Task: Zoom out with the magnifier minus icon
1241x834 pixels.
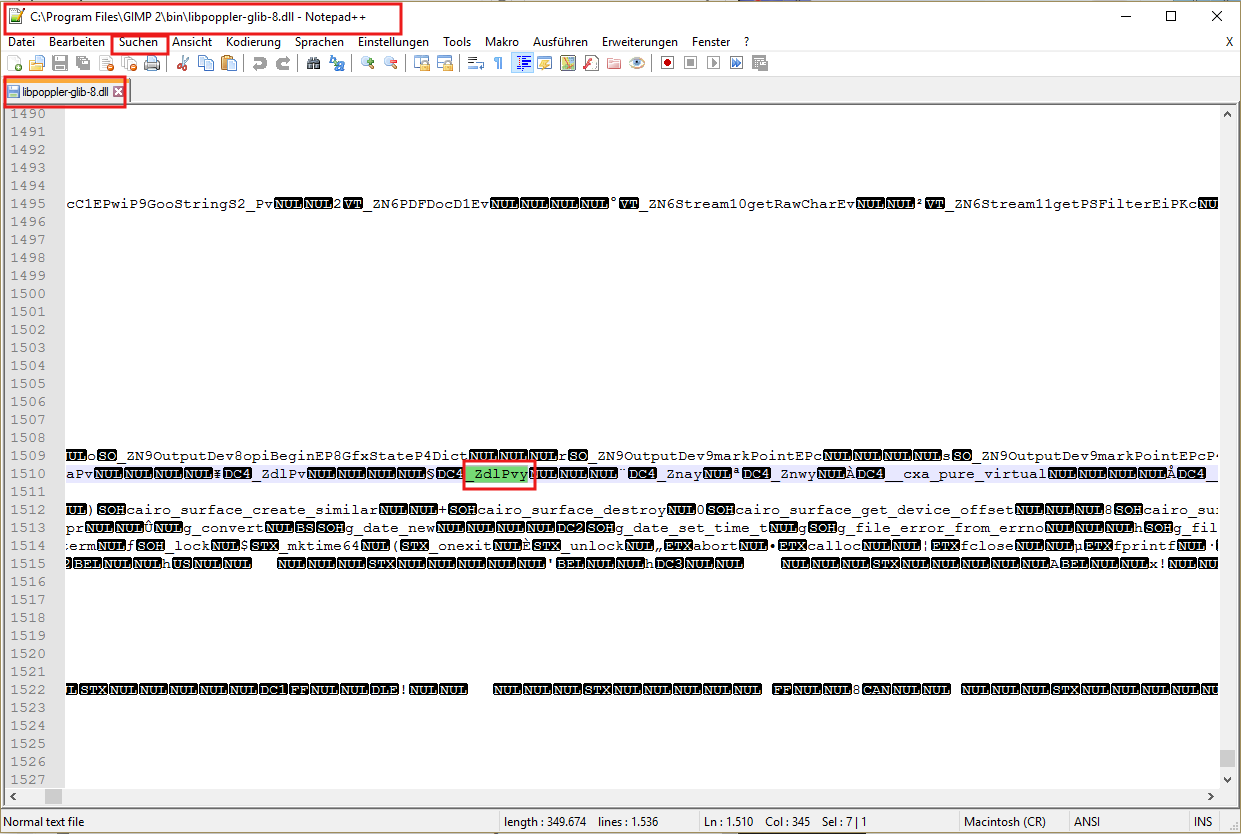Action: [x=391, y=63]
